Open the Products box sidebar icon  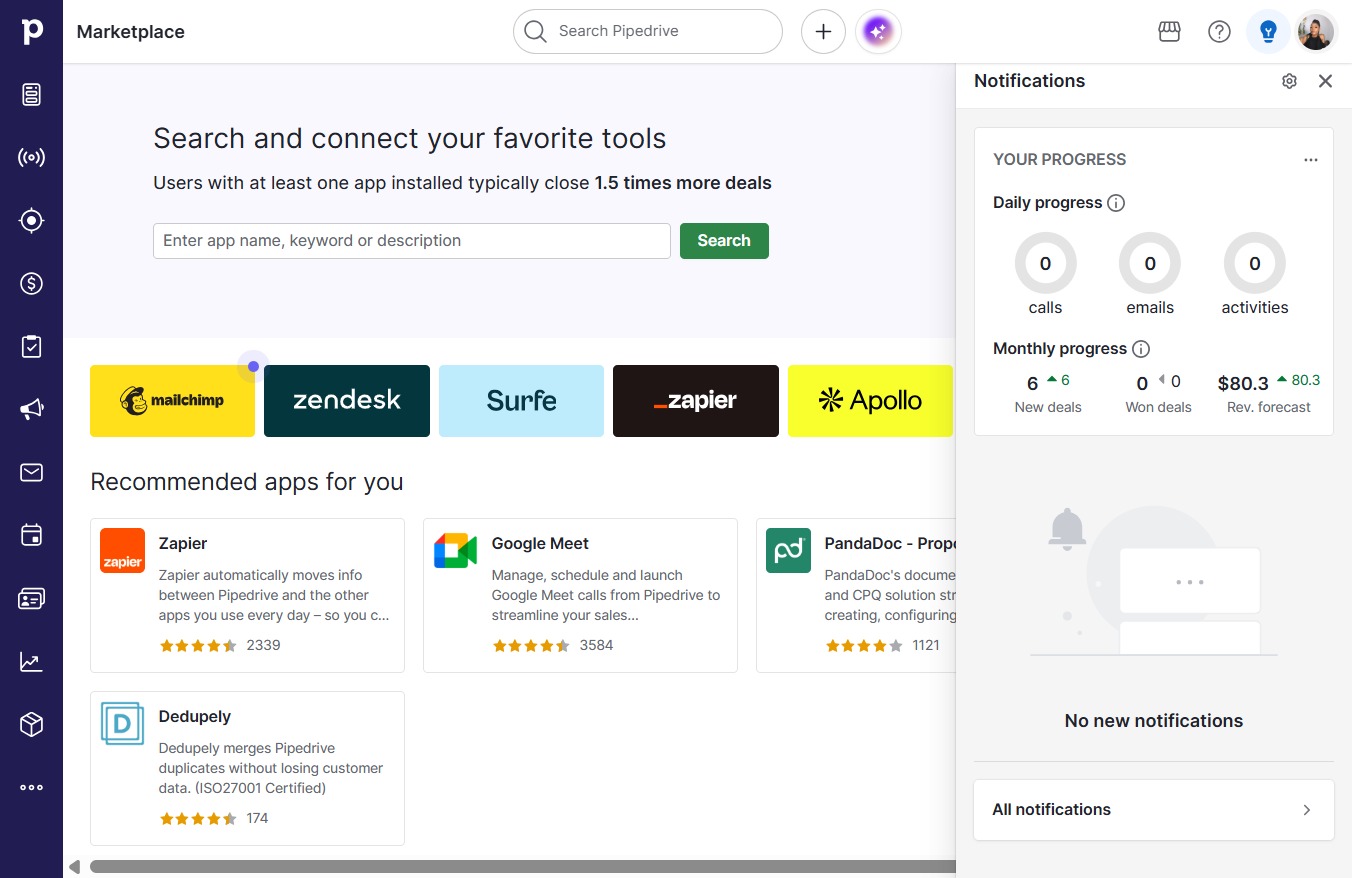pyautogui.click(x=32, y=725)
